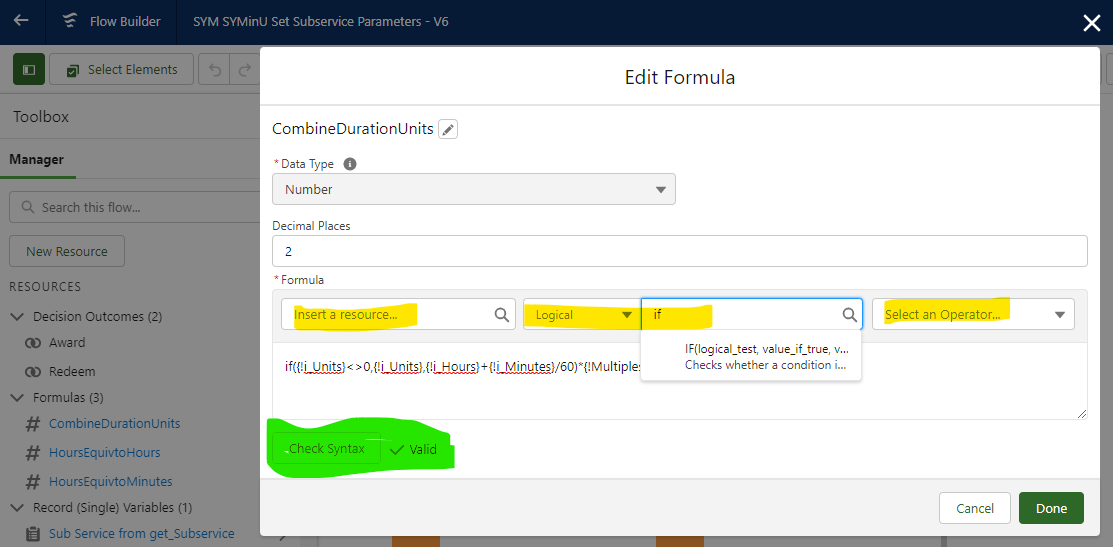Open the Select an Operator dropdown
Image resolution: width=1113 pixels, height=547 pixels.
973,314
